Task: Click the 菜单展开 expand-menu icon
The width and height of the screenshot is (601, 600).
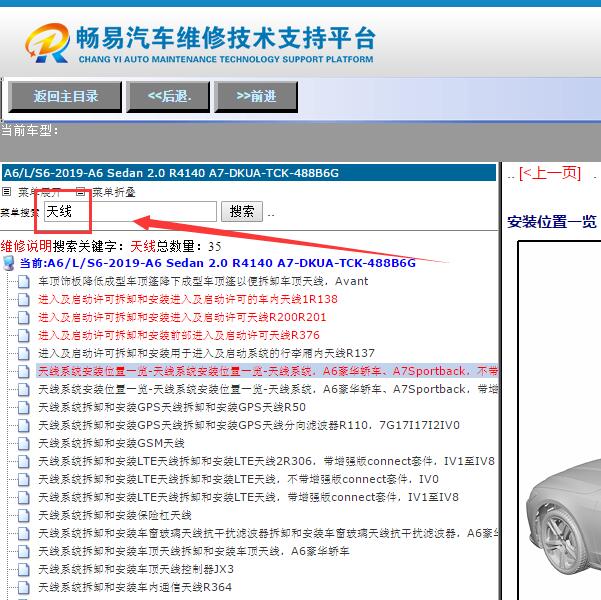Action: pos(7,191)
